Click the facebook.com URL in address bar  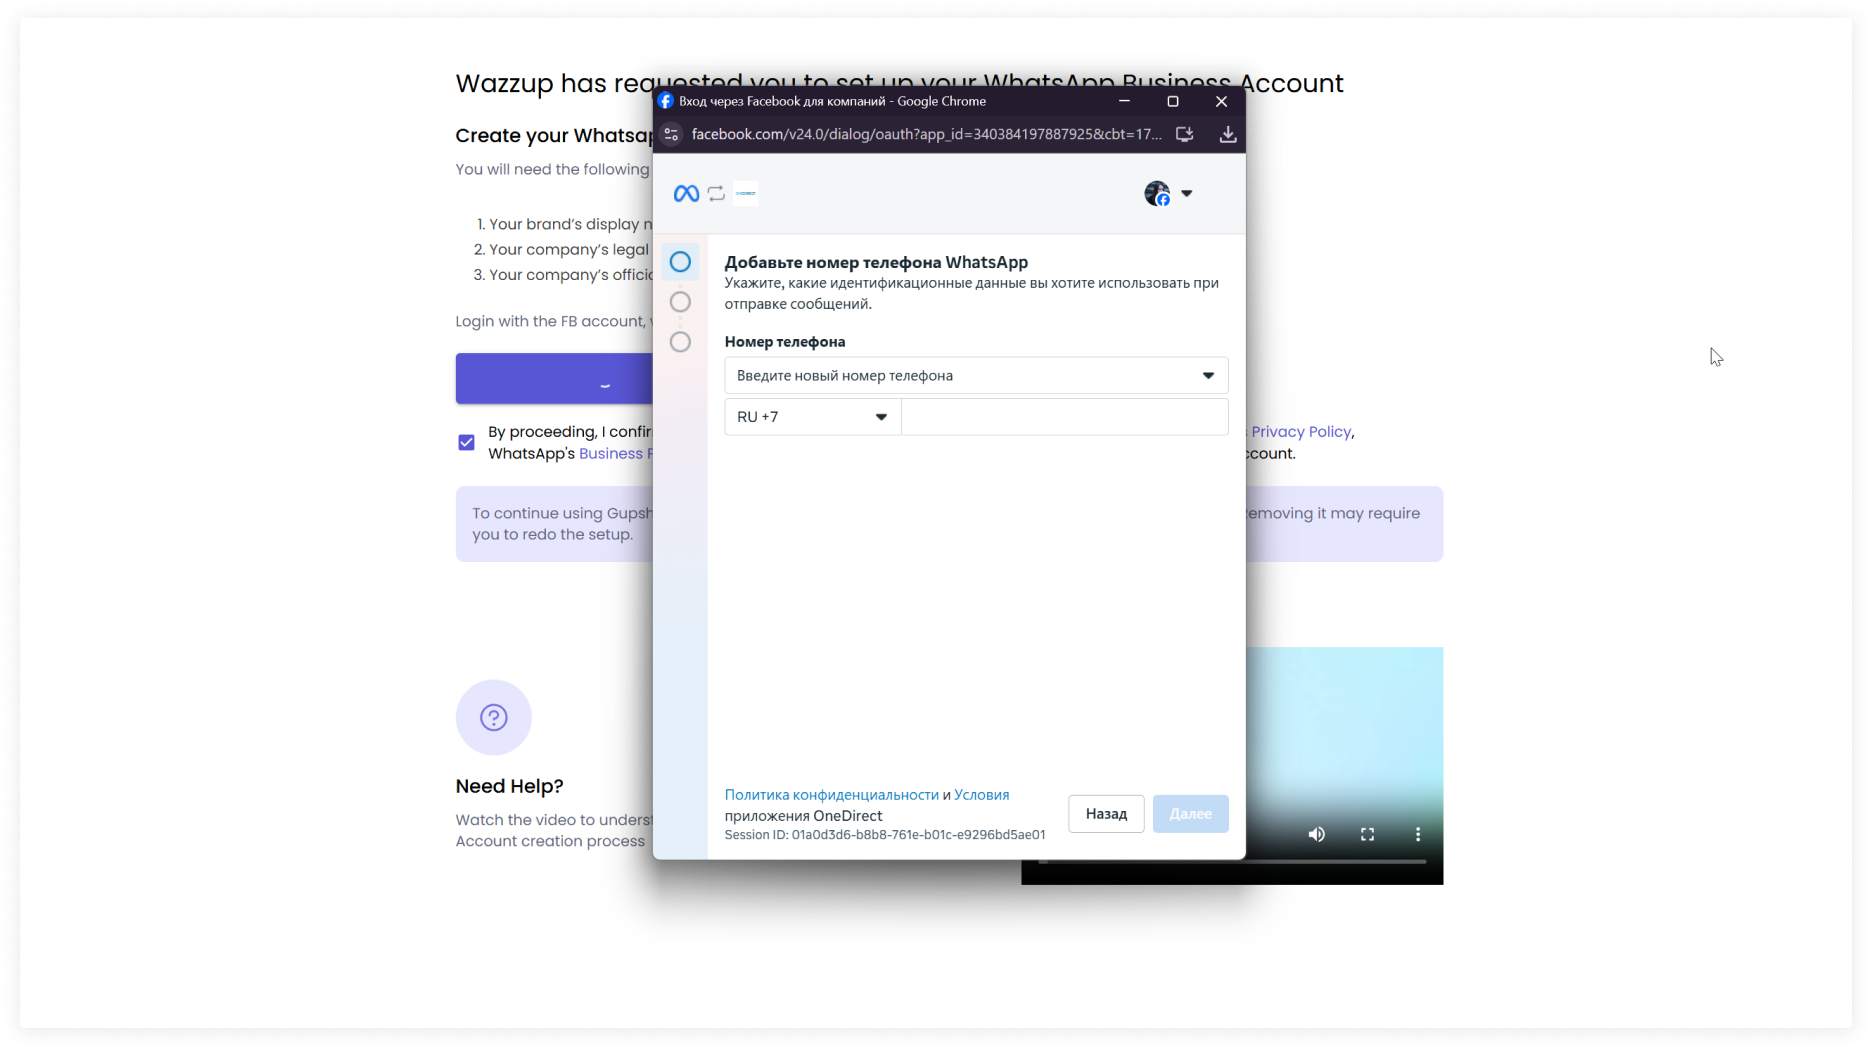pyautogui.click(x=926, y=134)
